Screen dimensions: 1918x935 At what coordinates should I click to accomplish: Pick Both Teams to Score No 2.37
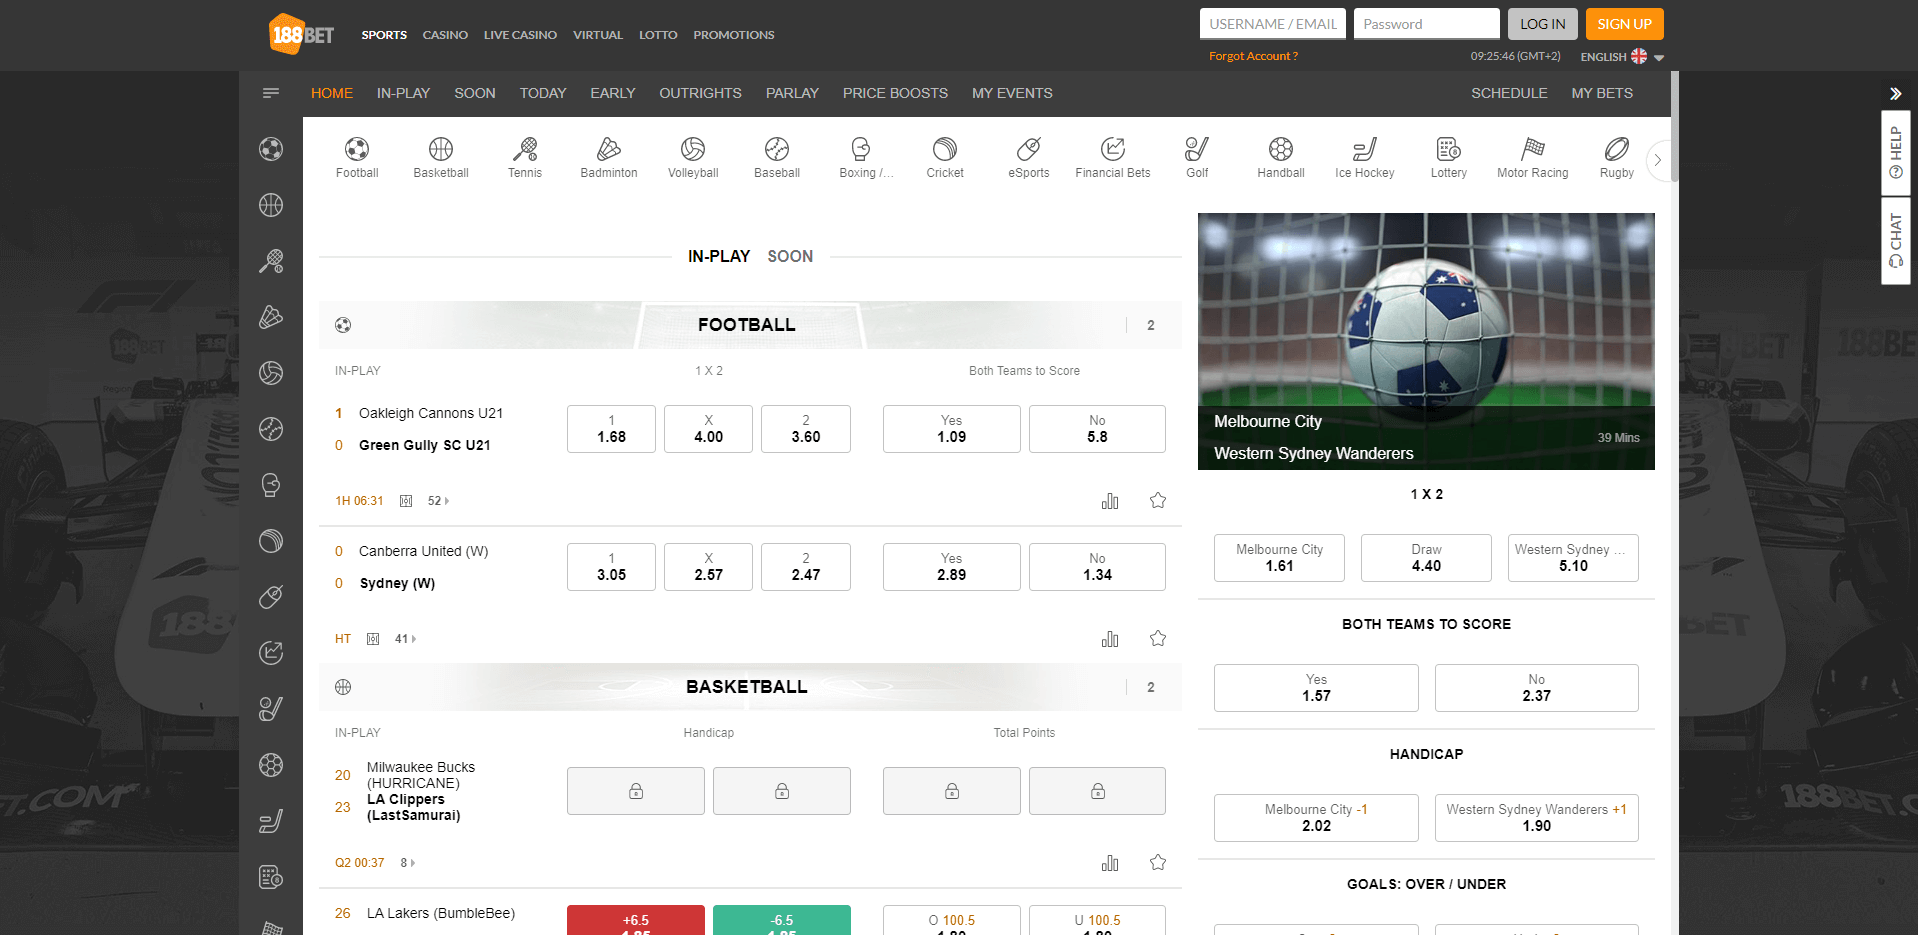(x=1536, y=688)
